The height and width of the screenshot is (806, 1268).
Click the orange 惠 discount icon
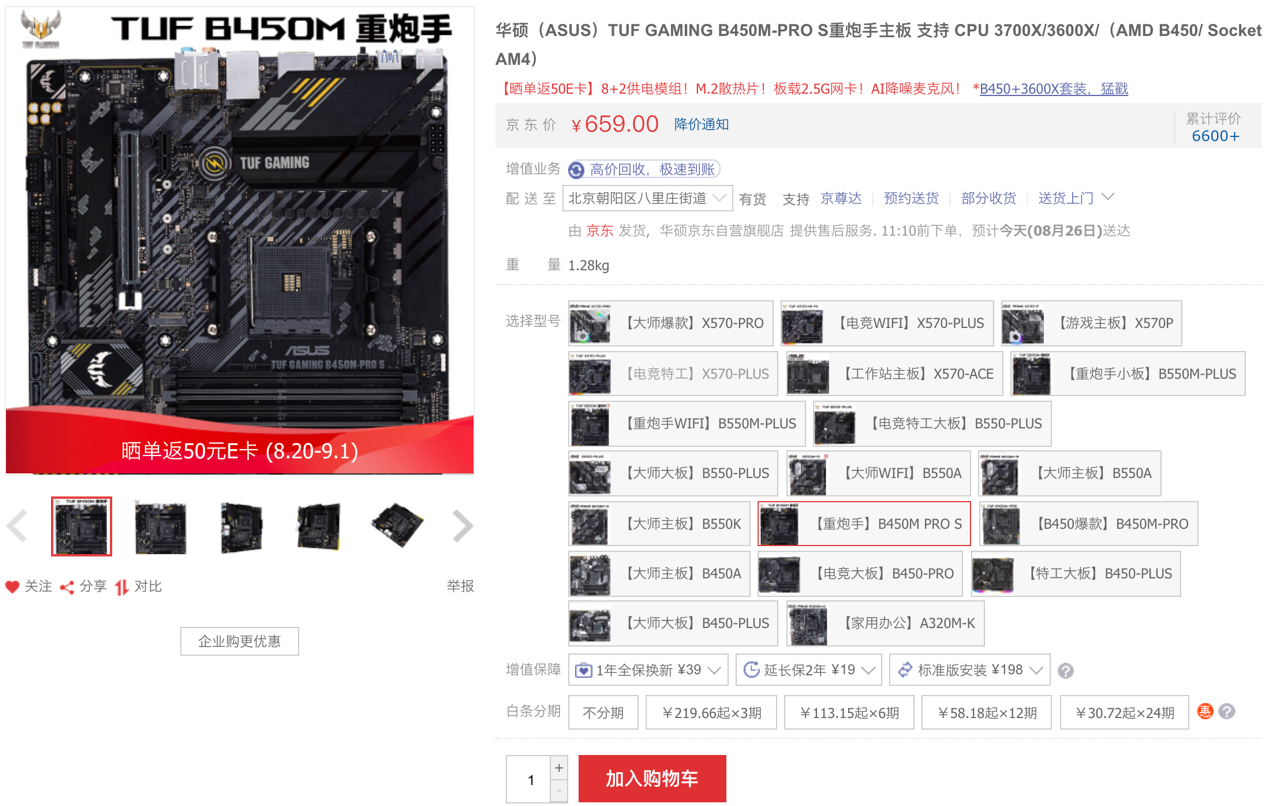1205,712
